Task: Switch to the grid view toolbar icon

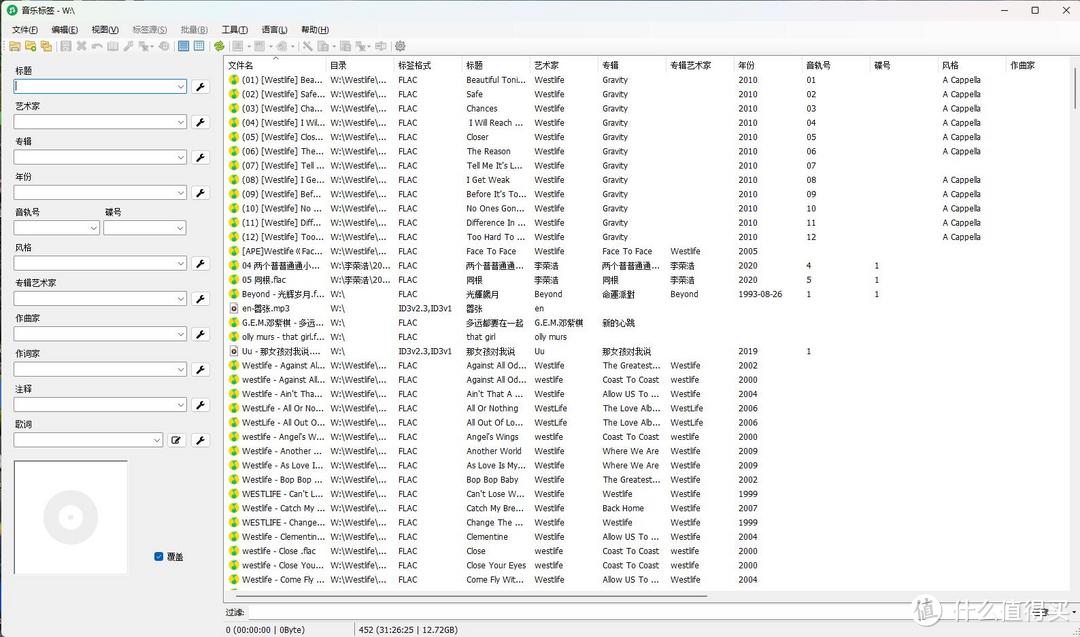Action: [199, 46]
